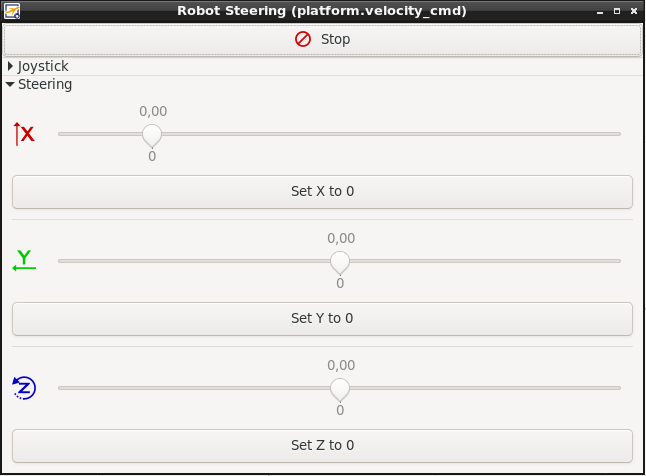Reset X with Set X to 0
This screenshot has width=646, height=476.
click(322, 192)
